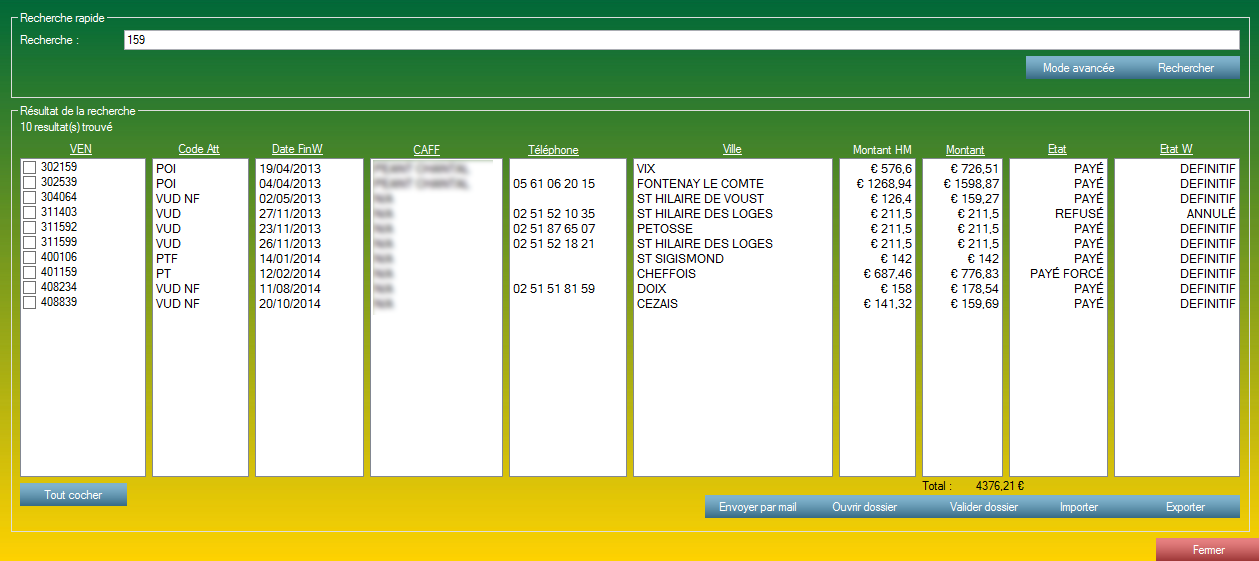Screen dimensions: 1259x561
Task: Click into the Recherche text field
Action: tap(680, 39)
